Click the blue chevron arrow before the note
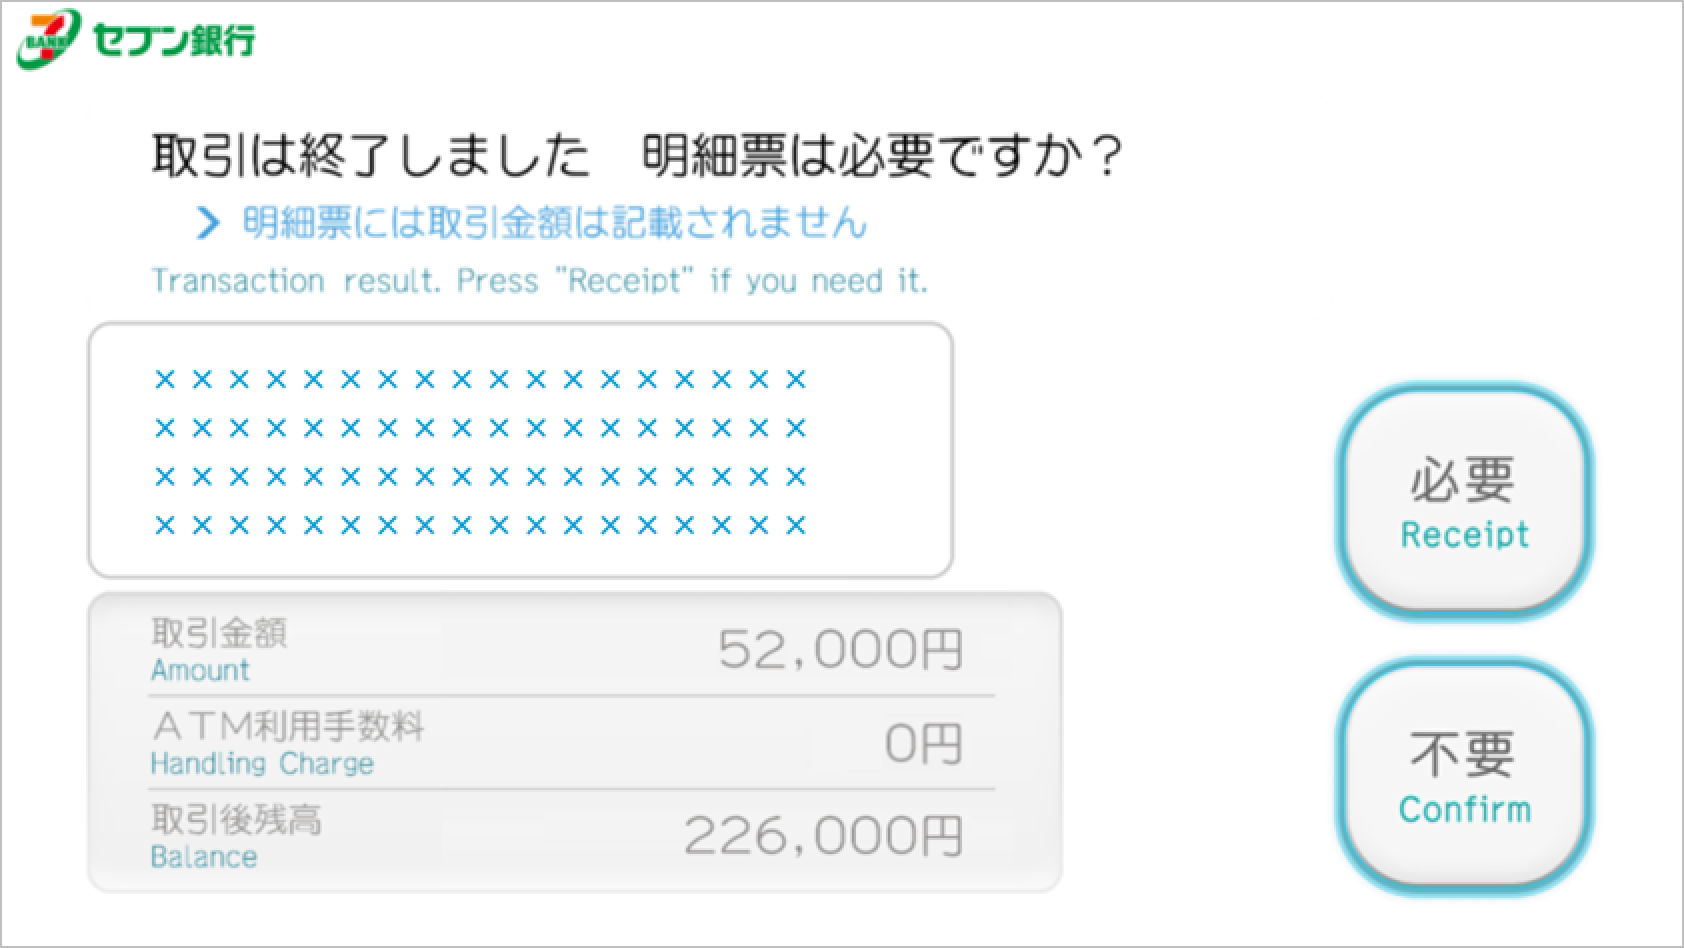The height and width of the screenshot is (948, 1684). [207, 224]
